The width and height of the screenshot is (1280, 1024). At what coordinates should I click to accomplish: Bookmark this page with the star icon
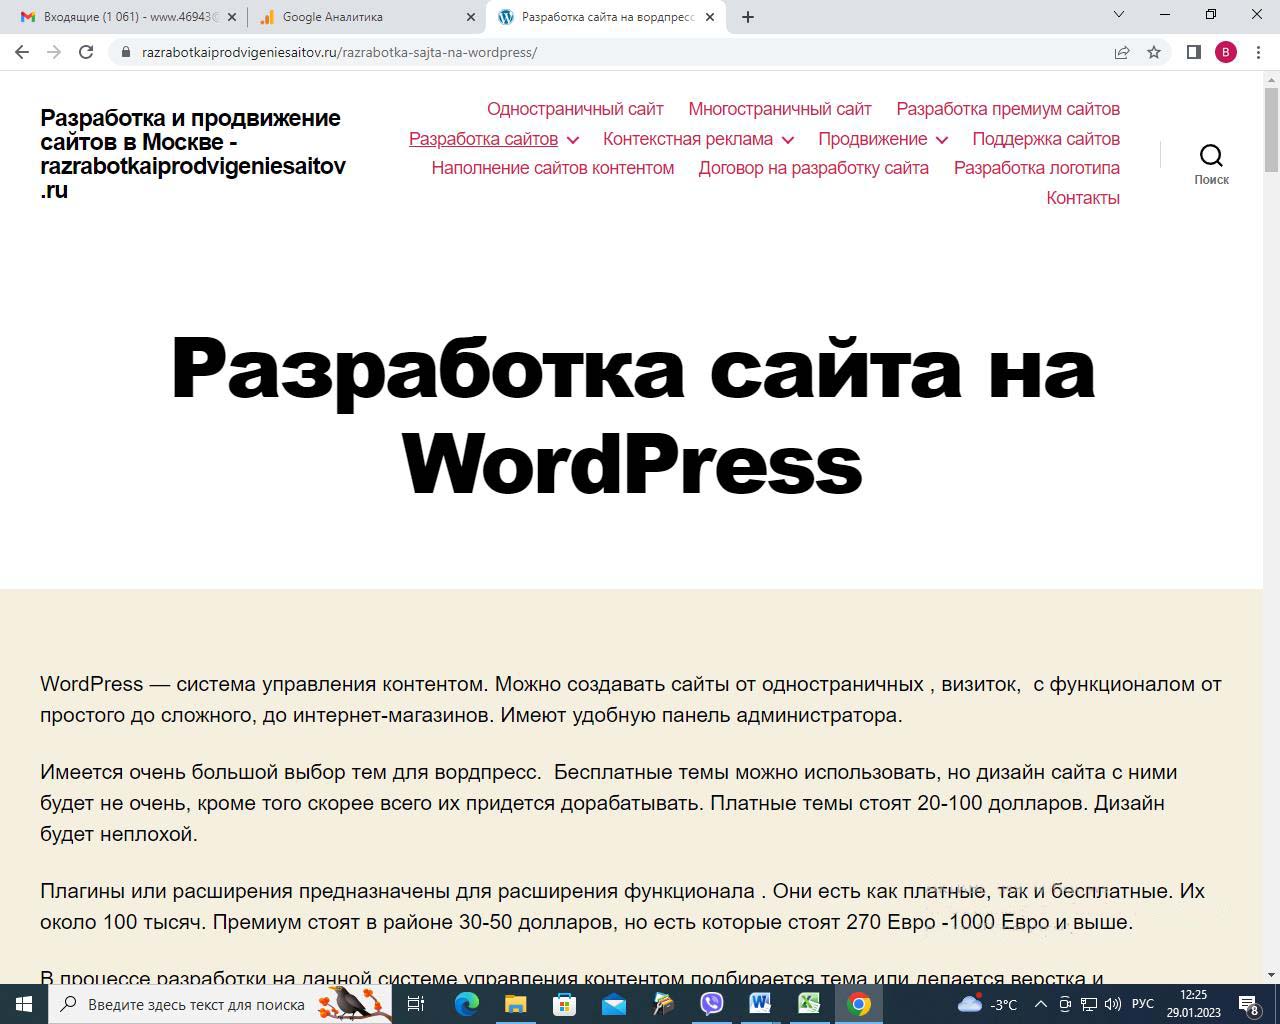1154,52
